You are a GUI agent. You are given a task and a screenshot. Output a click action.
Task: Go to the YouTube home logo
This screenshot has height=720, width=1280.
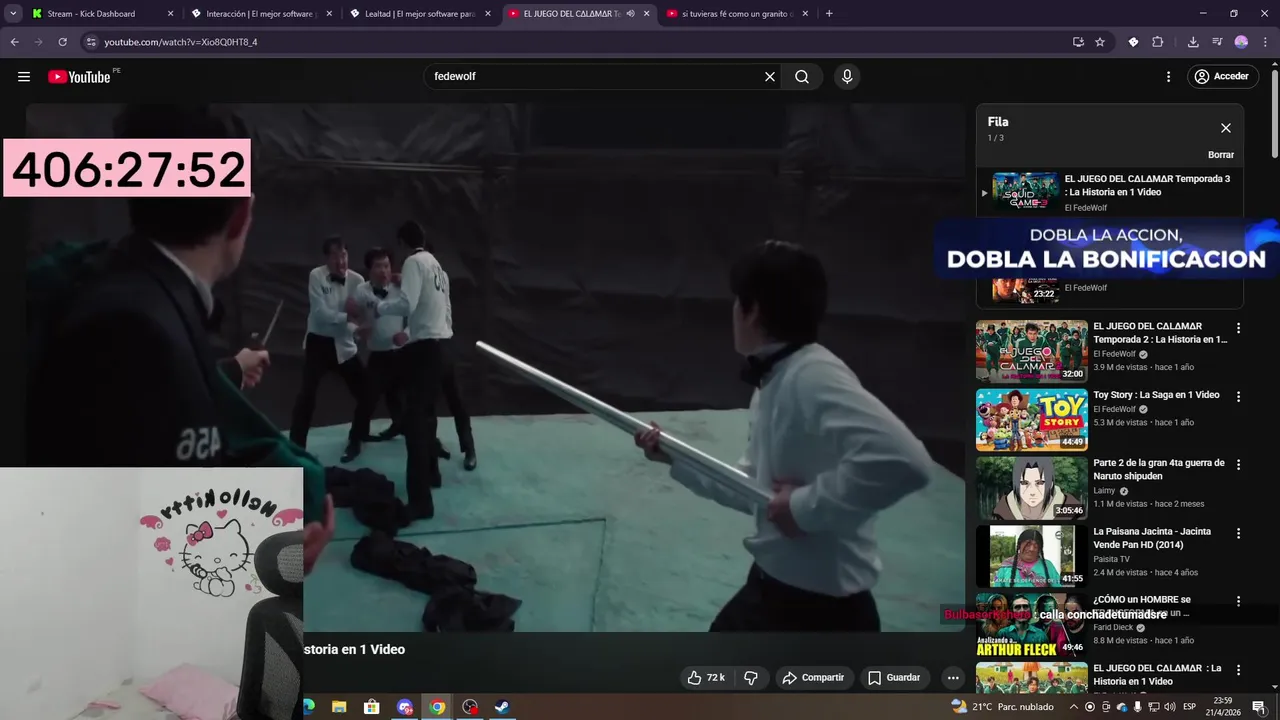click(79, 77)
